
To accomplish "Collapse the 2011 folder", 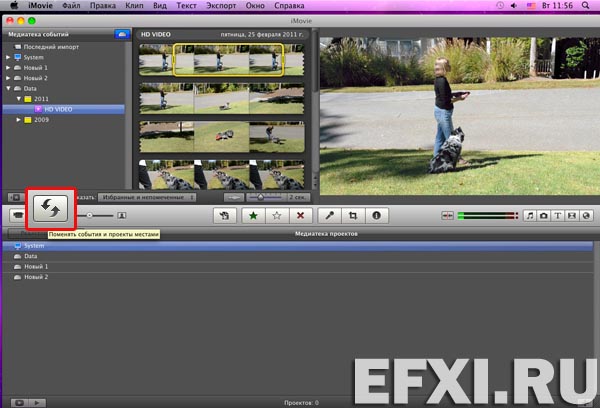I will click(18, 99).
